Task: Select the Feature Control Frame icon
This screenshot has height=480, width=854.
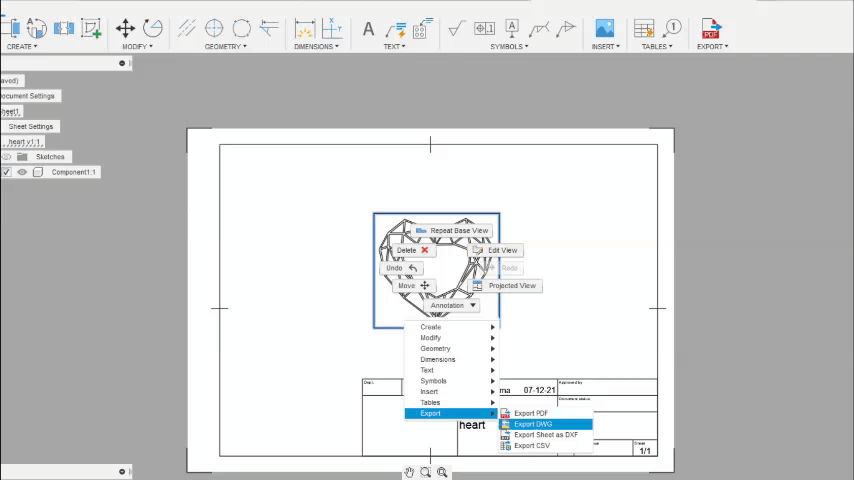Action: (484, 28)
